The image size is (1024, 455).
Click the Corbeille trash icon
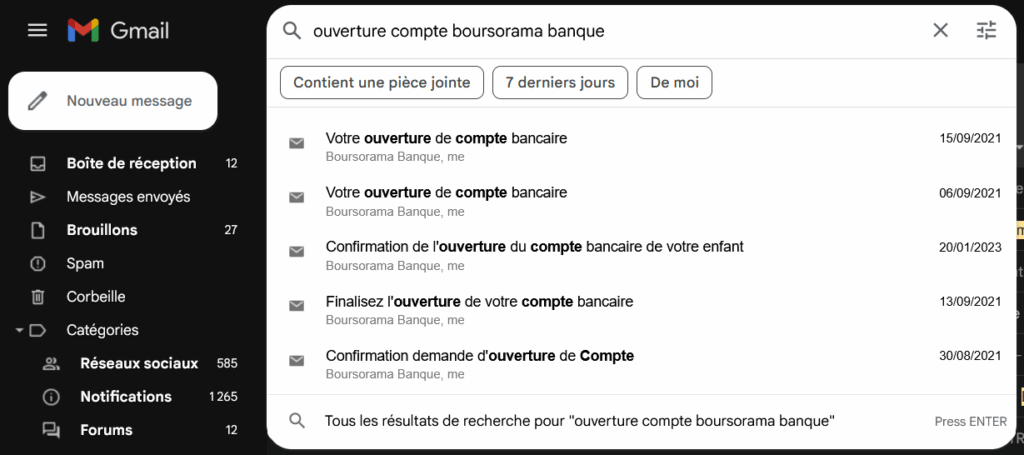click(38, 297)
